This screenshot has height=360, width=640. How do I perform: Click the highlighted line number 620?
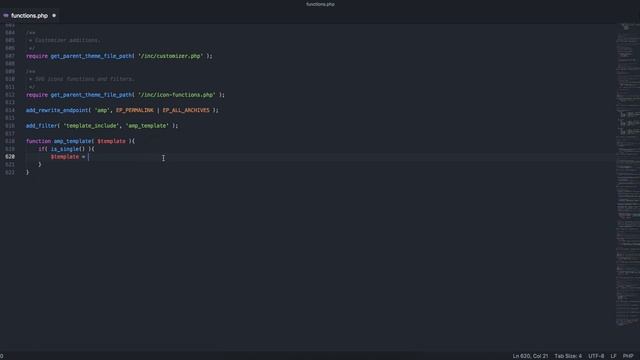[10, 157]
